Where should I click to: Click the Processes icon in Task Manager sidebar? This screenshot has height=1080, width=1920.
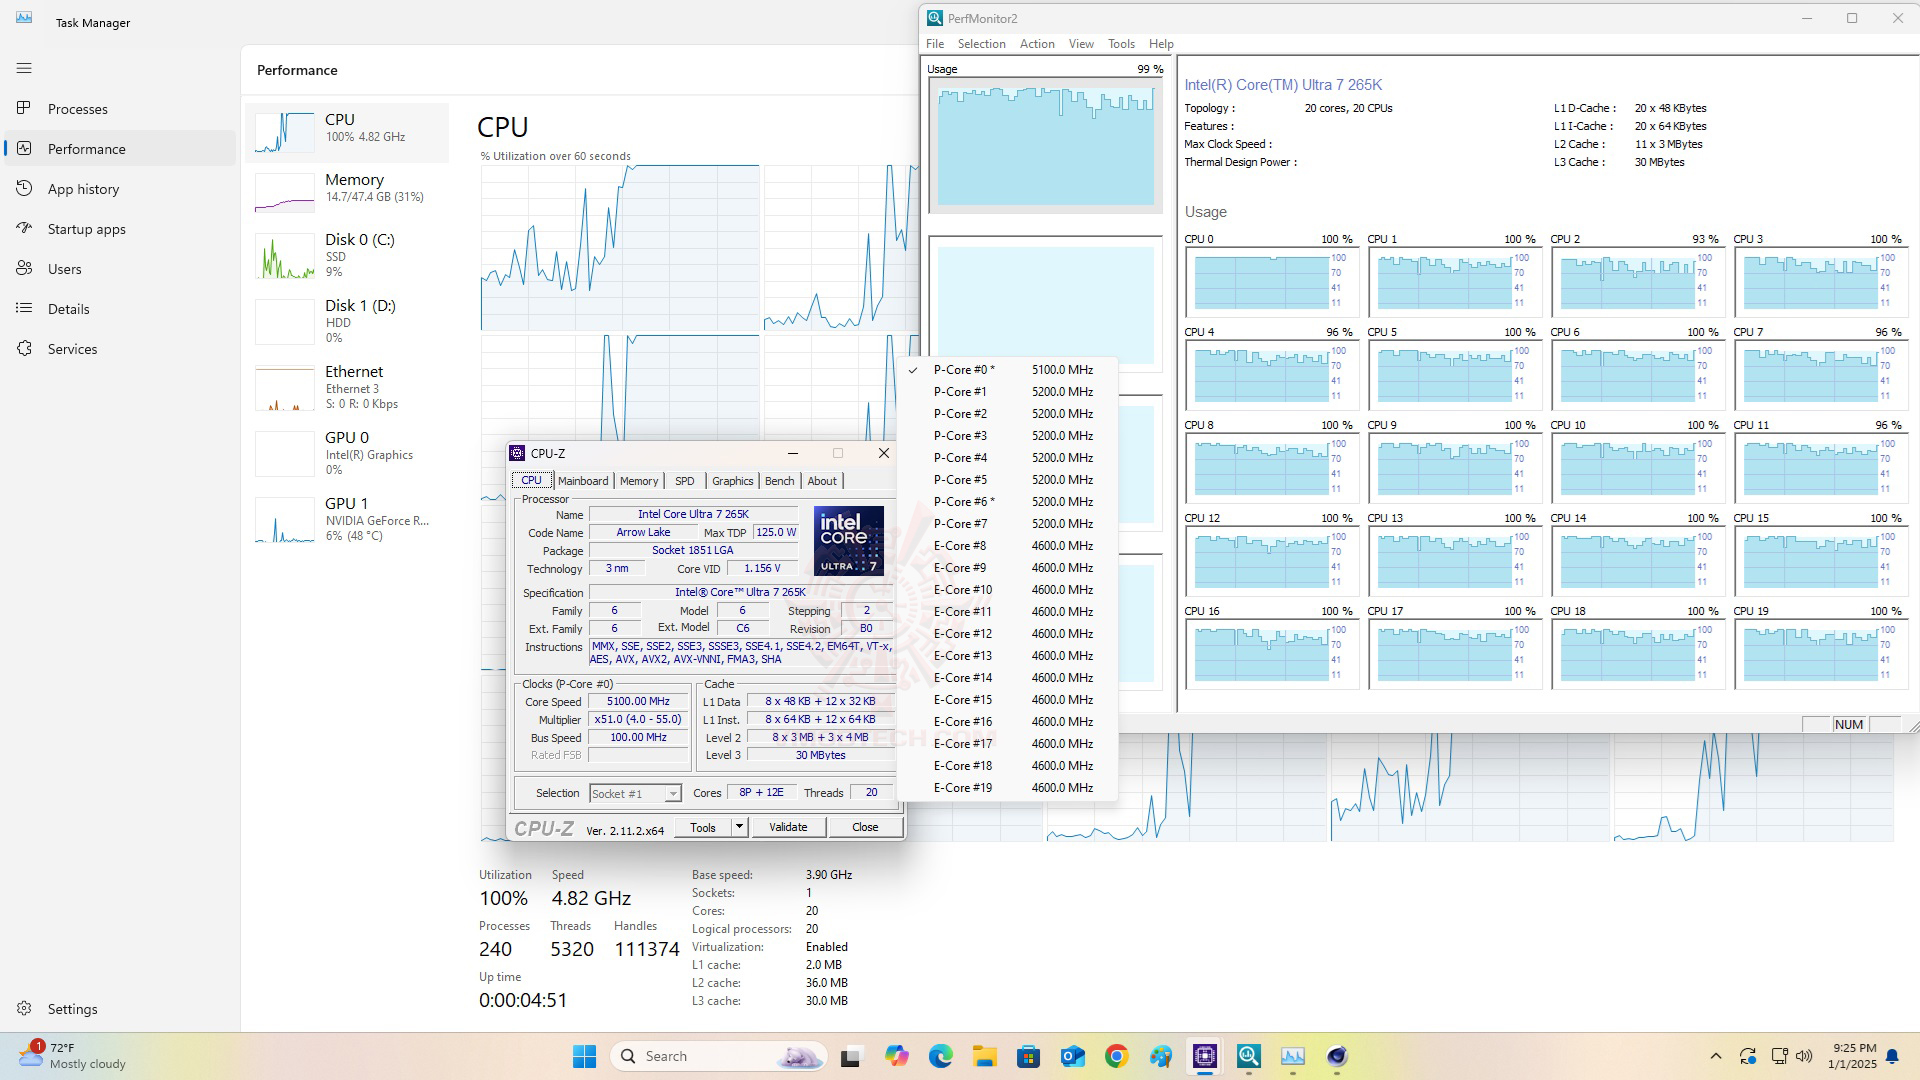(25, 108)
